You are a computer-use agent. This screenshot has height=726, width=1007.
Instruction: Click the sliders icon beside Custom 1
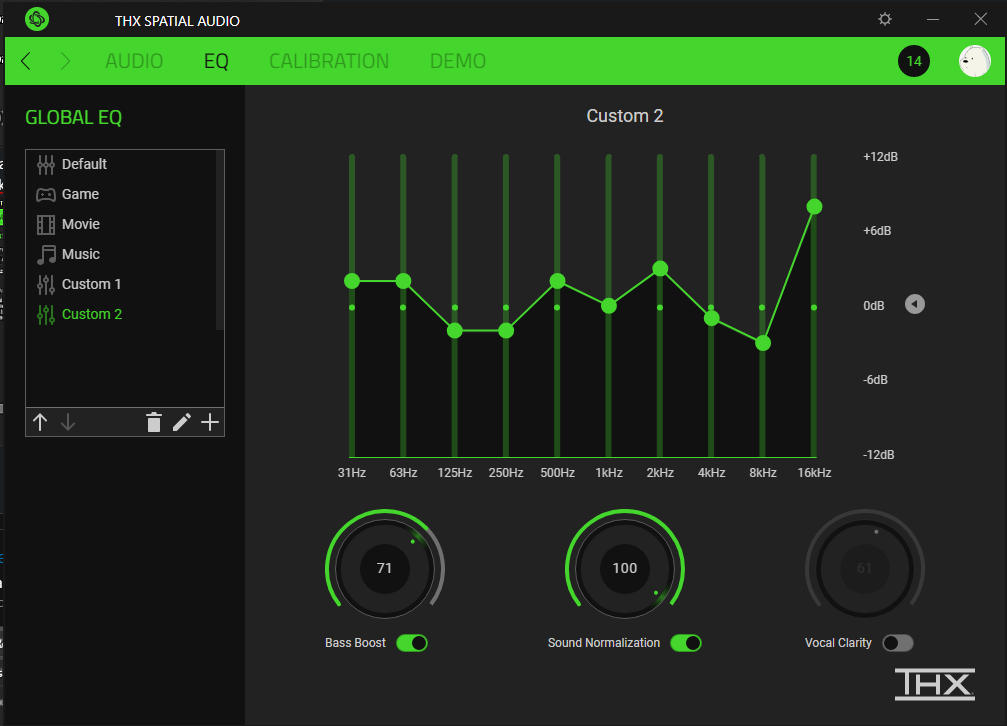tap(46, 284)
